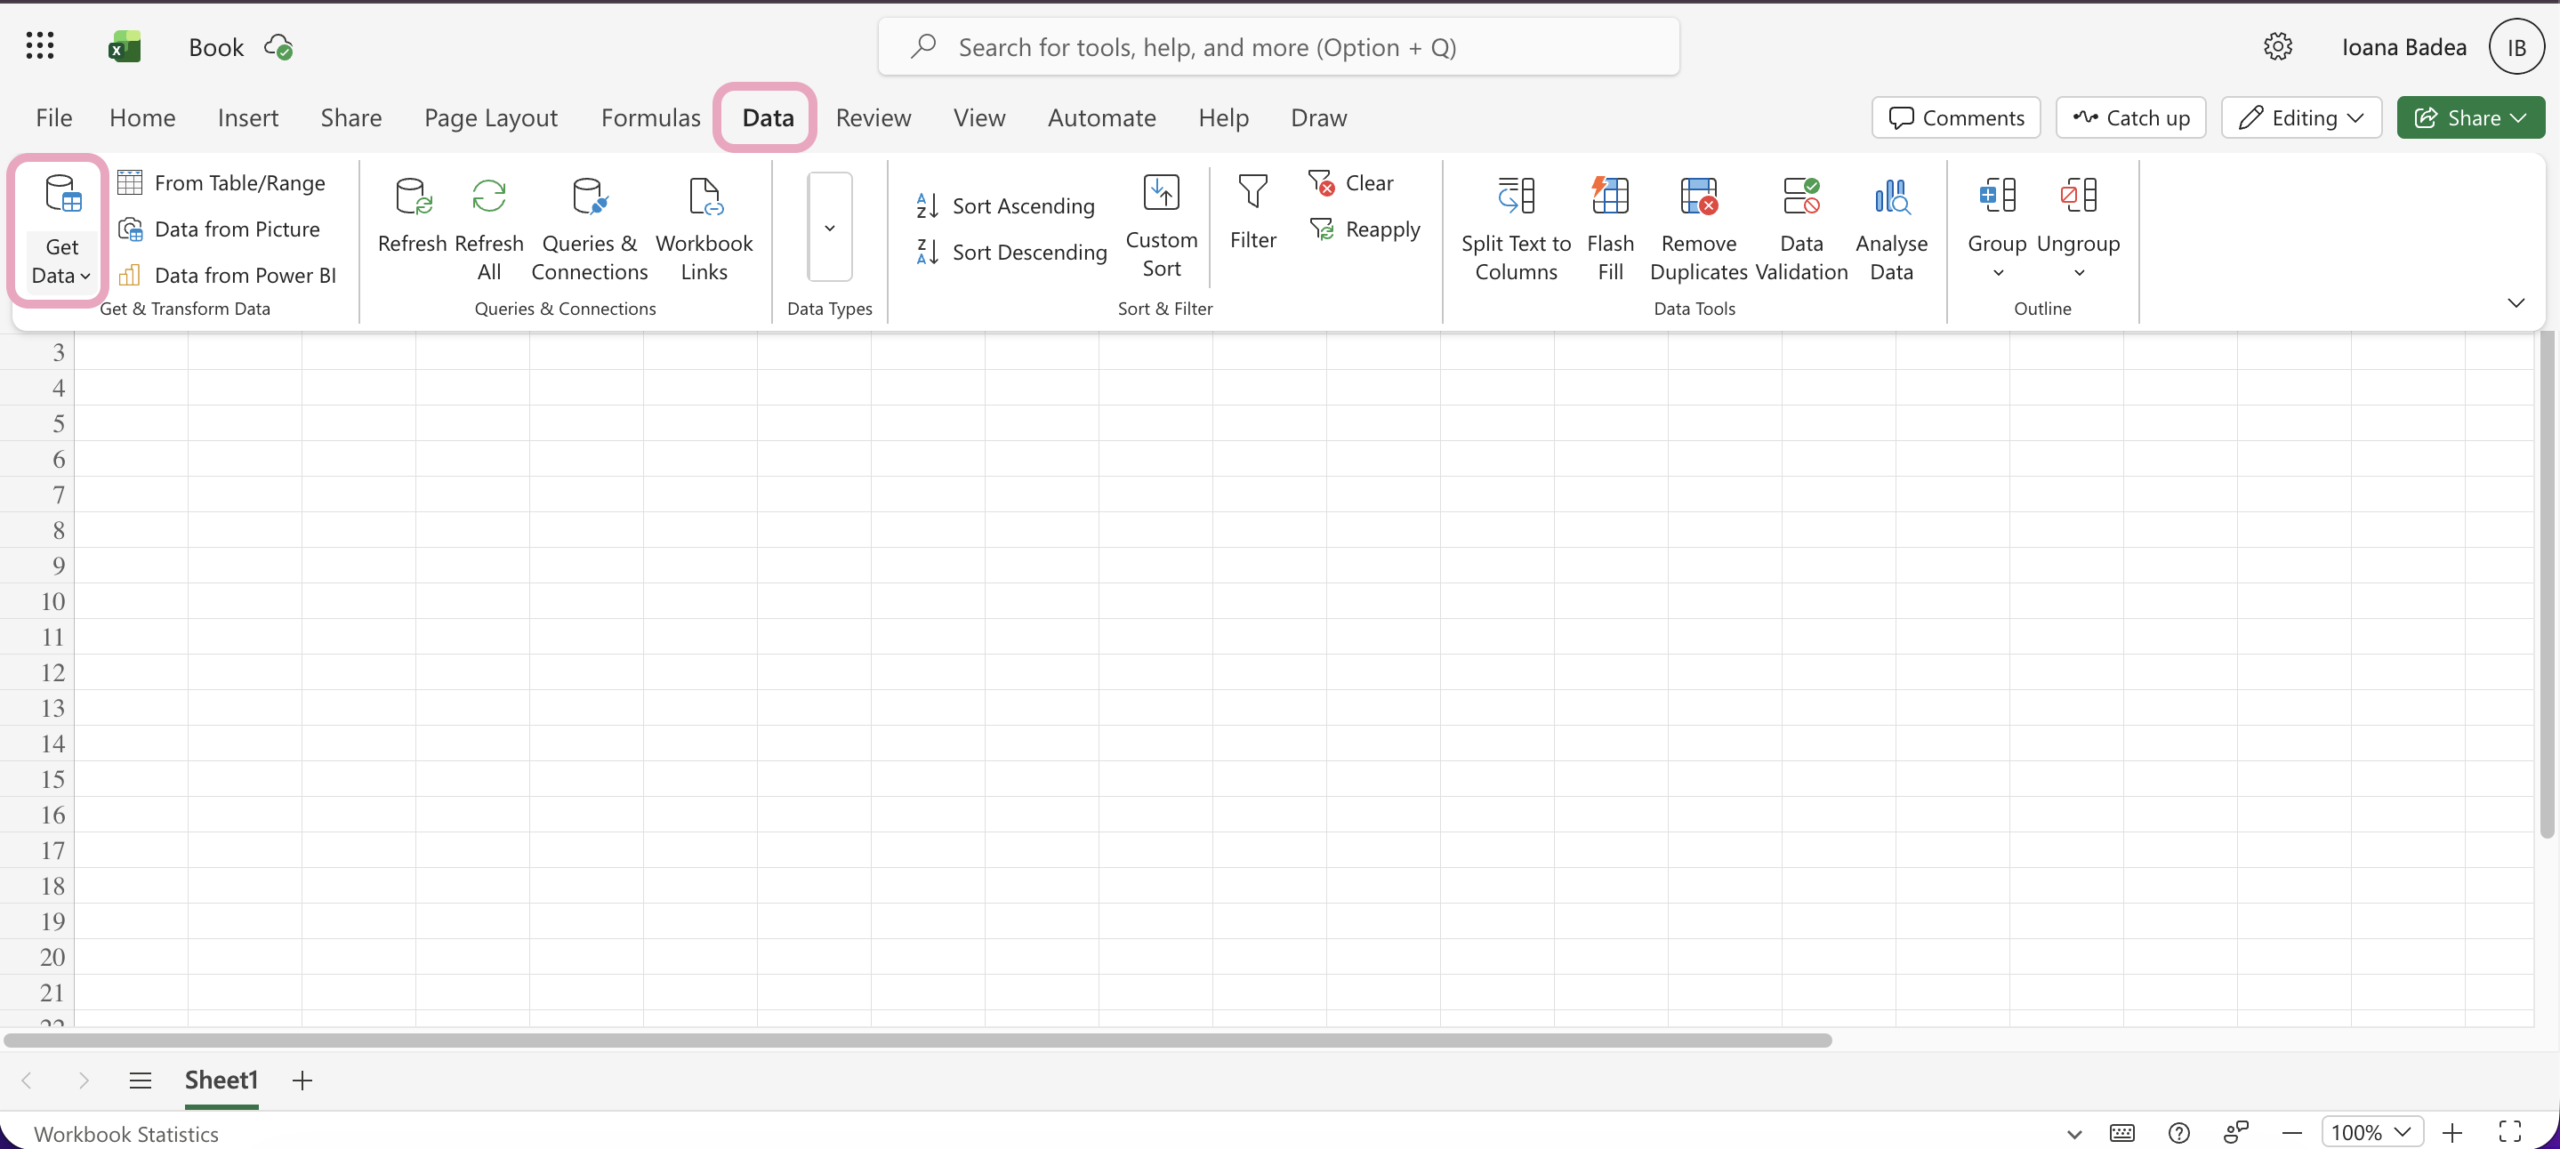
Task: Click the Comments button
Action: [1955, 118]
